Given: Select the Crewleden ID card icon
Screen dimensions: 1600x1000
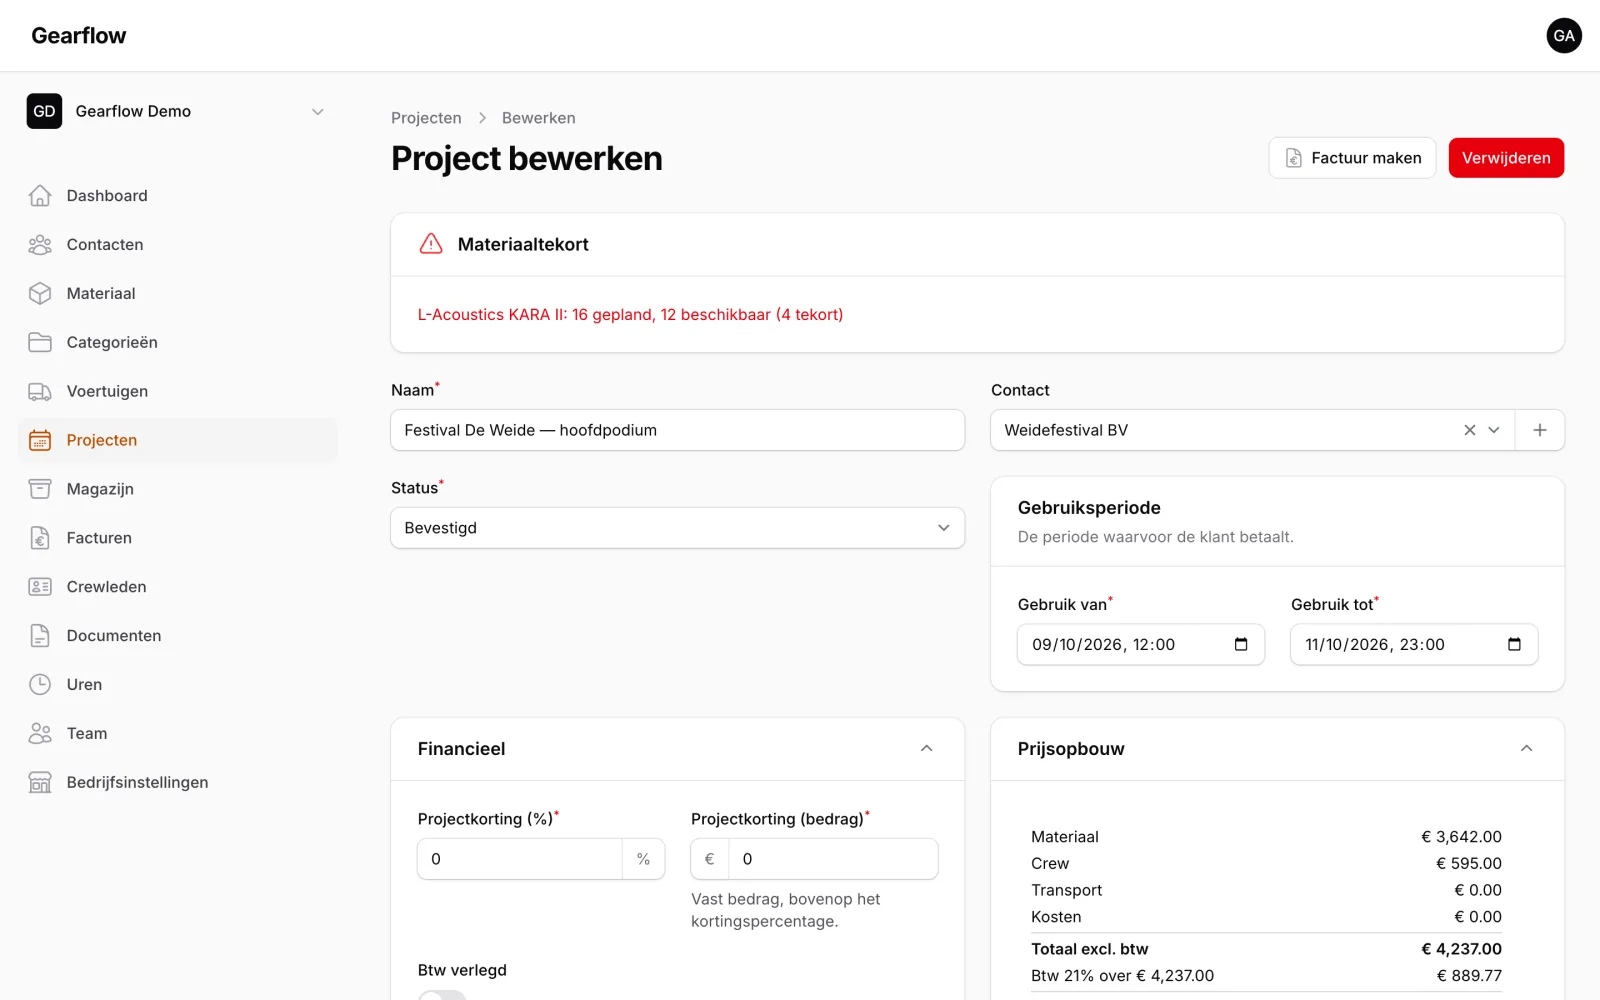Looking at the screenshot, I should tap(40, 587).
